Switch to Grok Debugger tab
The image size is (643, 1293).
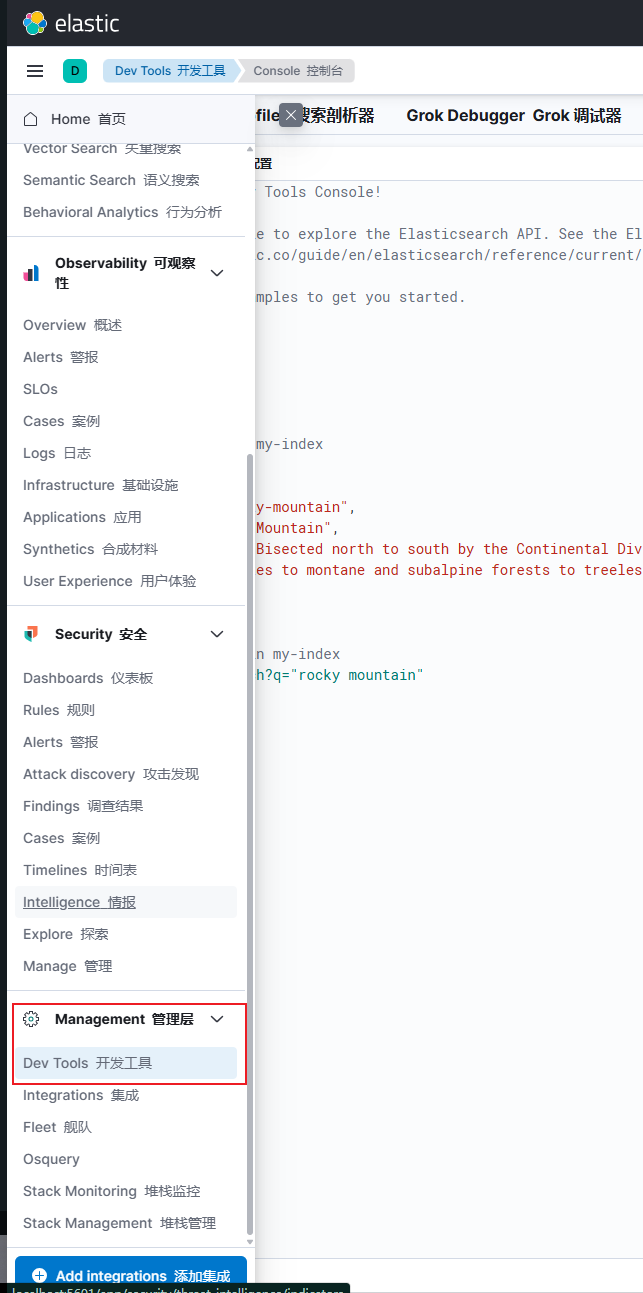[x=514, y=116]
